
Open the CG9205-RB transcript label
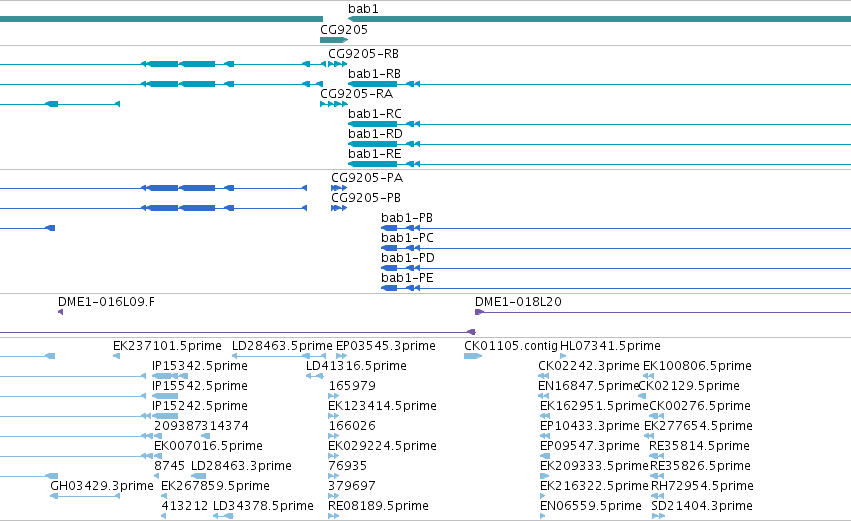coord(364,54)
